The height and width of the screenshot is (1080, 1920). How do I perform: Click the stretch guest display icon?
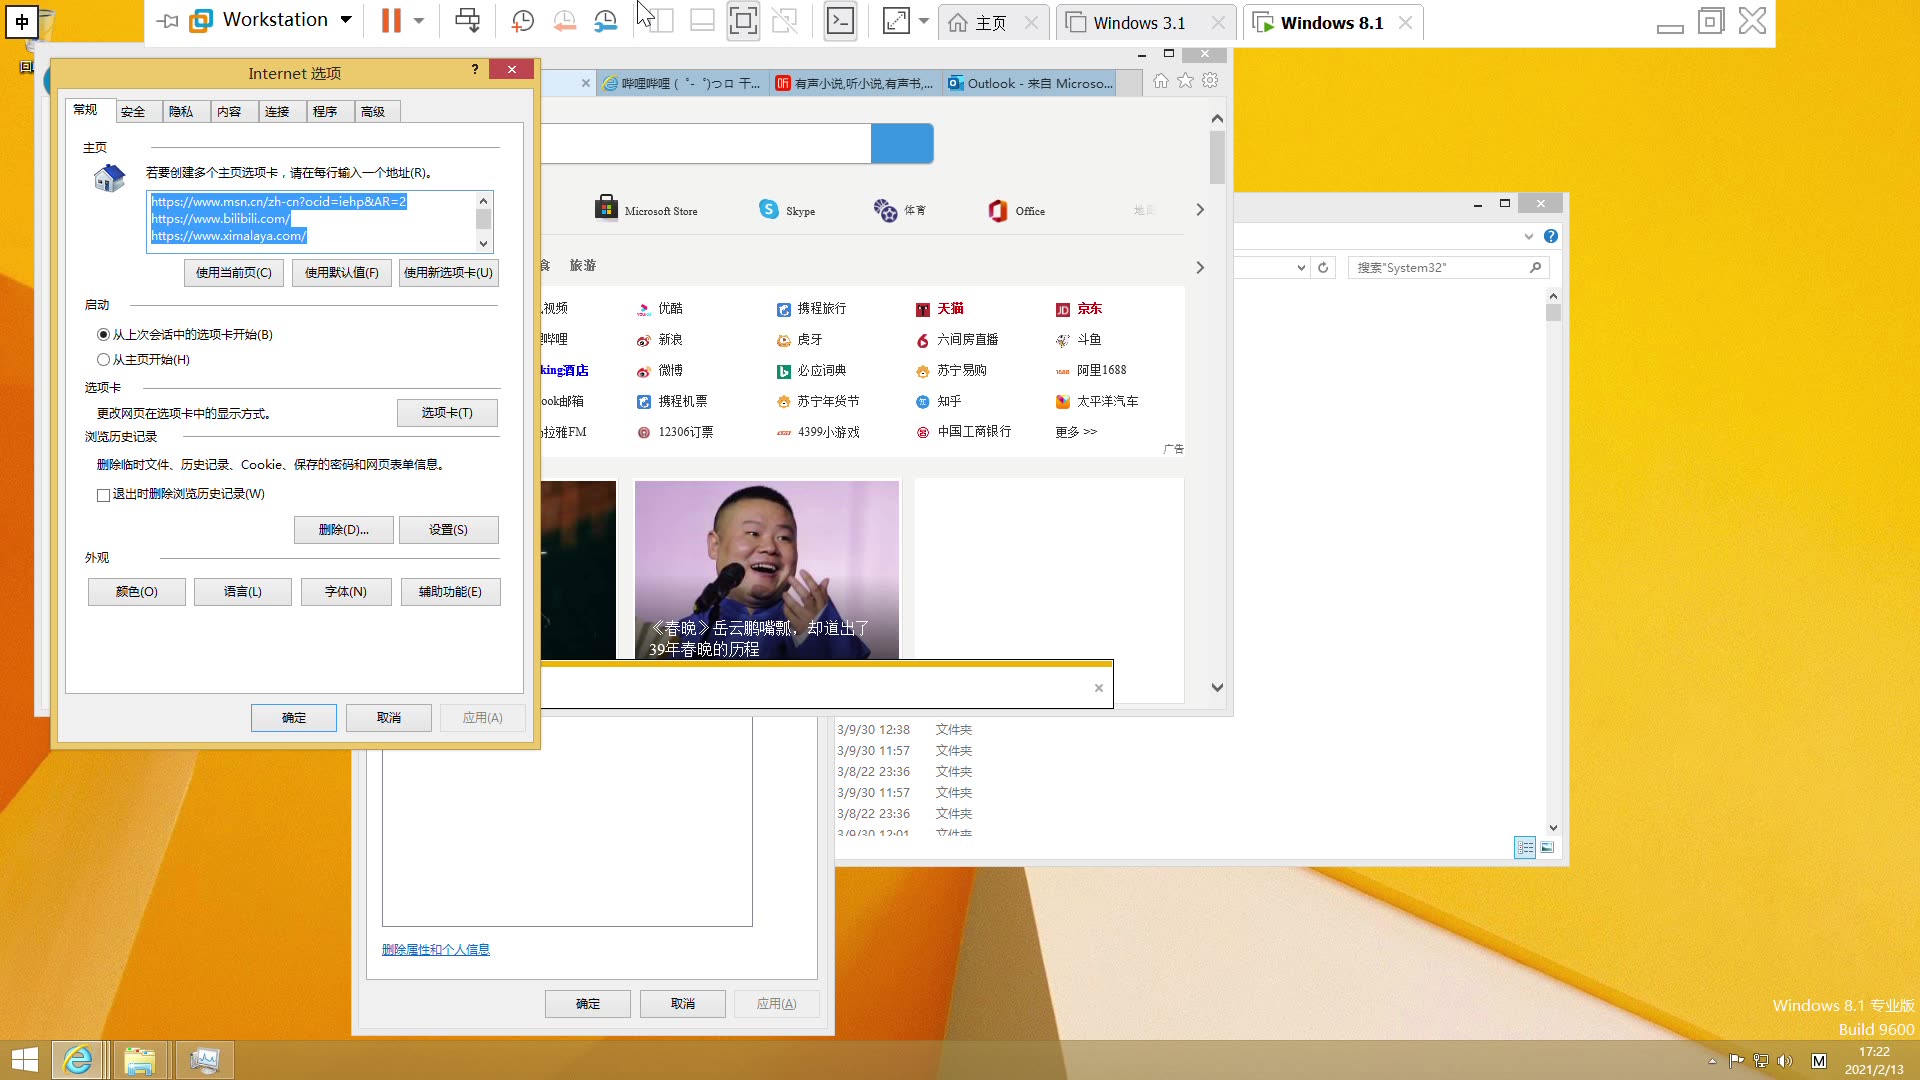(896, 20)
